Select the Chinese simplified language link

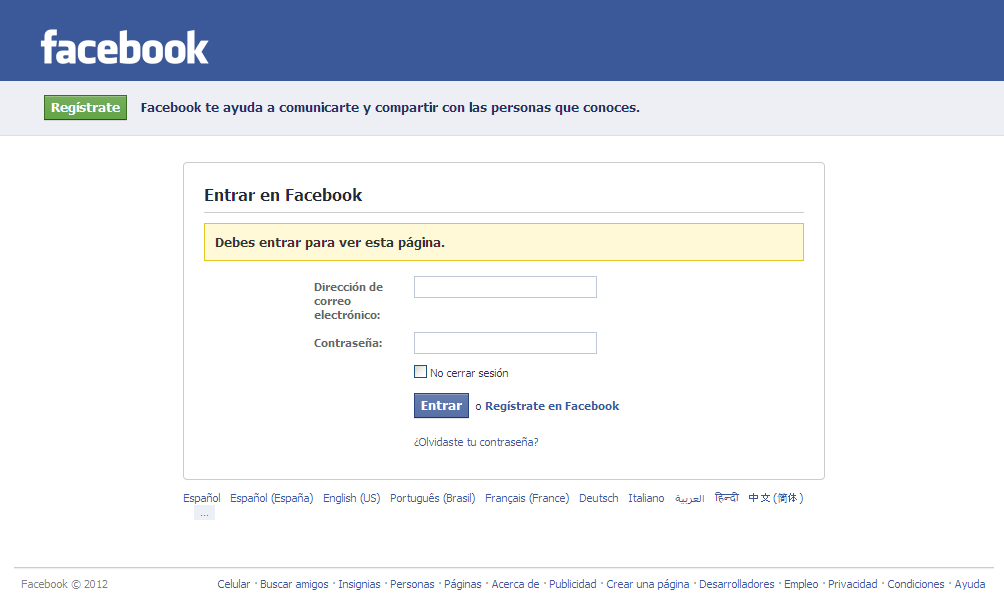pyautogui.click(x=775, y=498)
